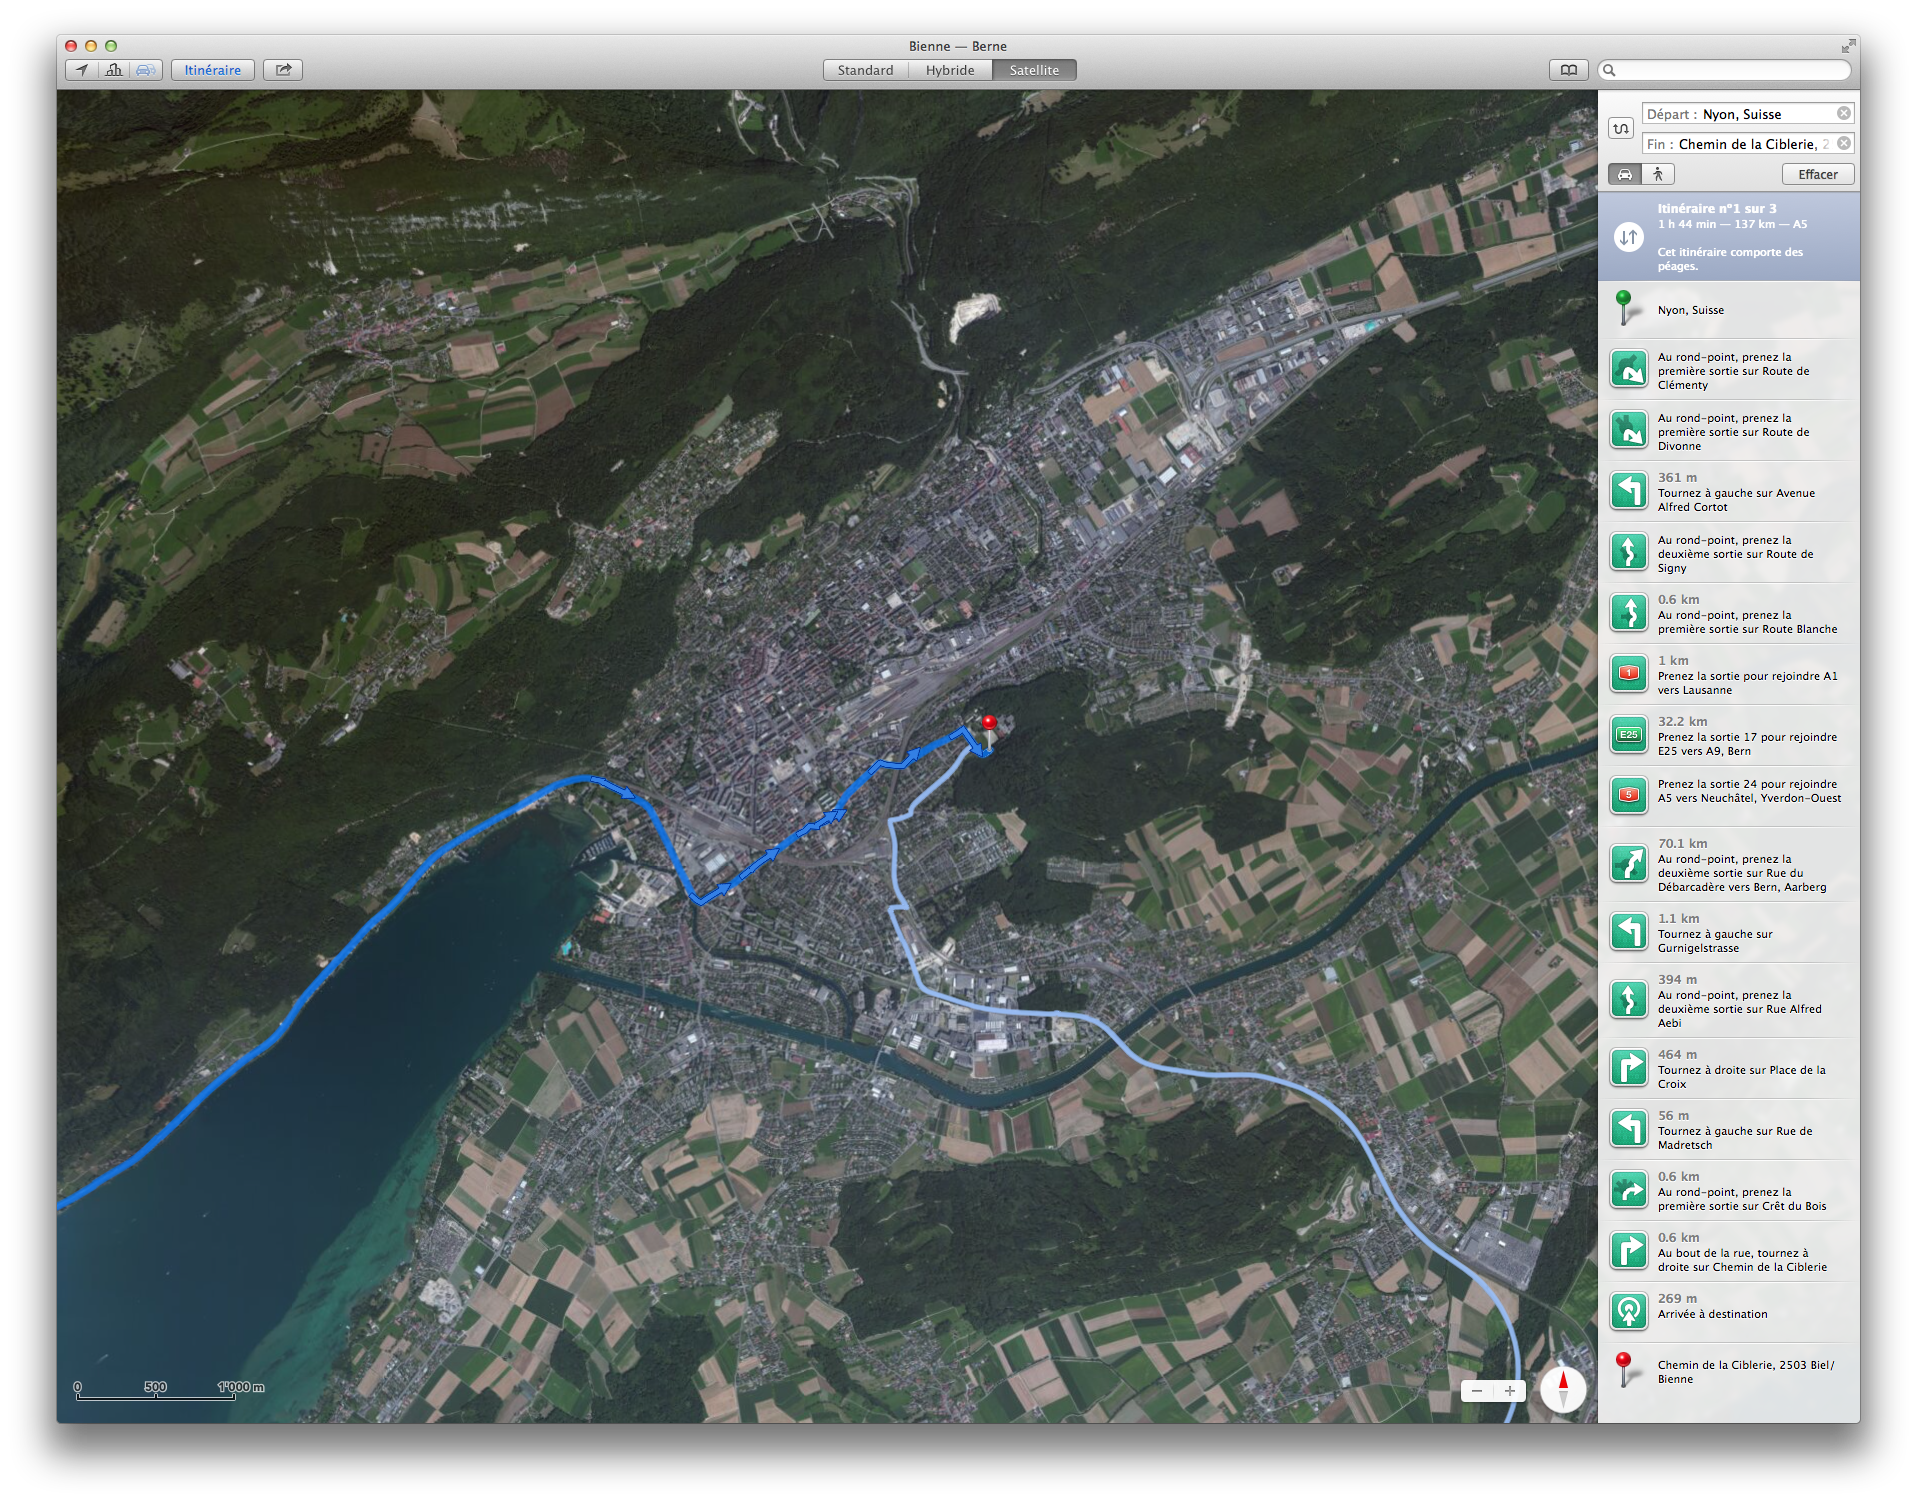Open the bookmarks book icon
1917x1502 pixels.
point(1568,70)
